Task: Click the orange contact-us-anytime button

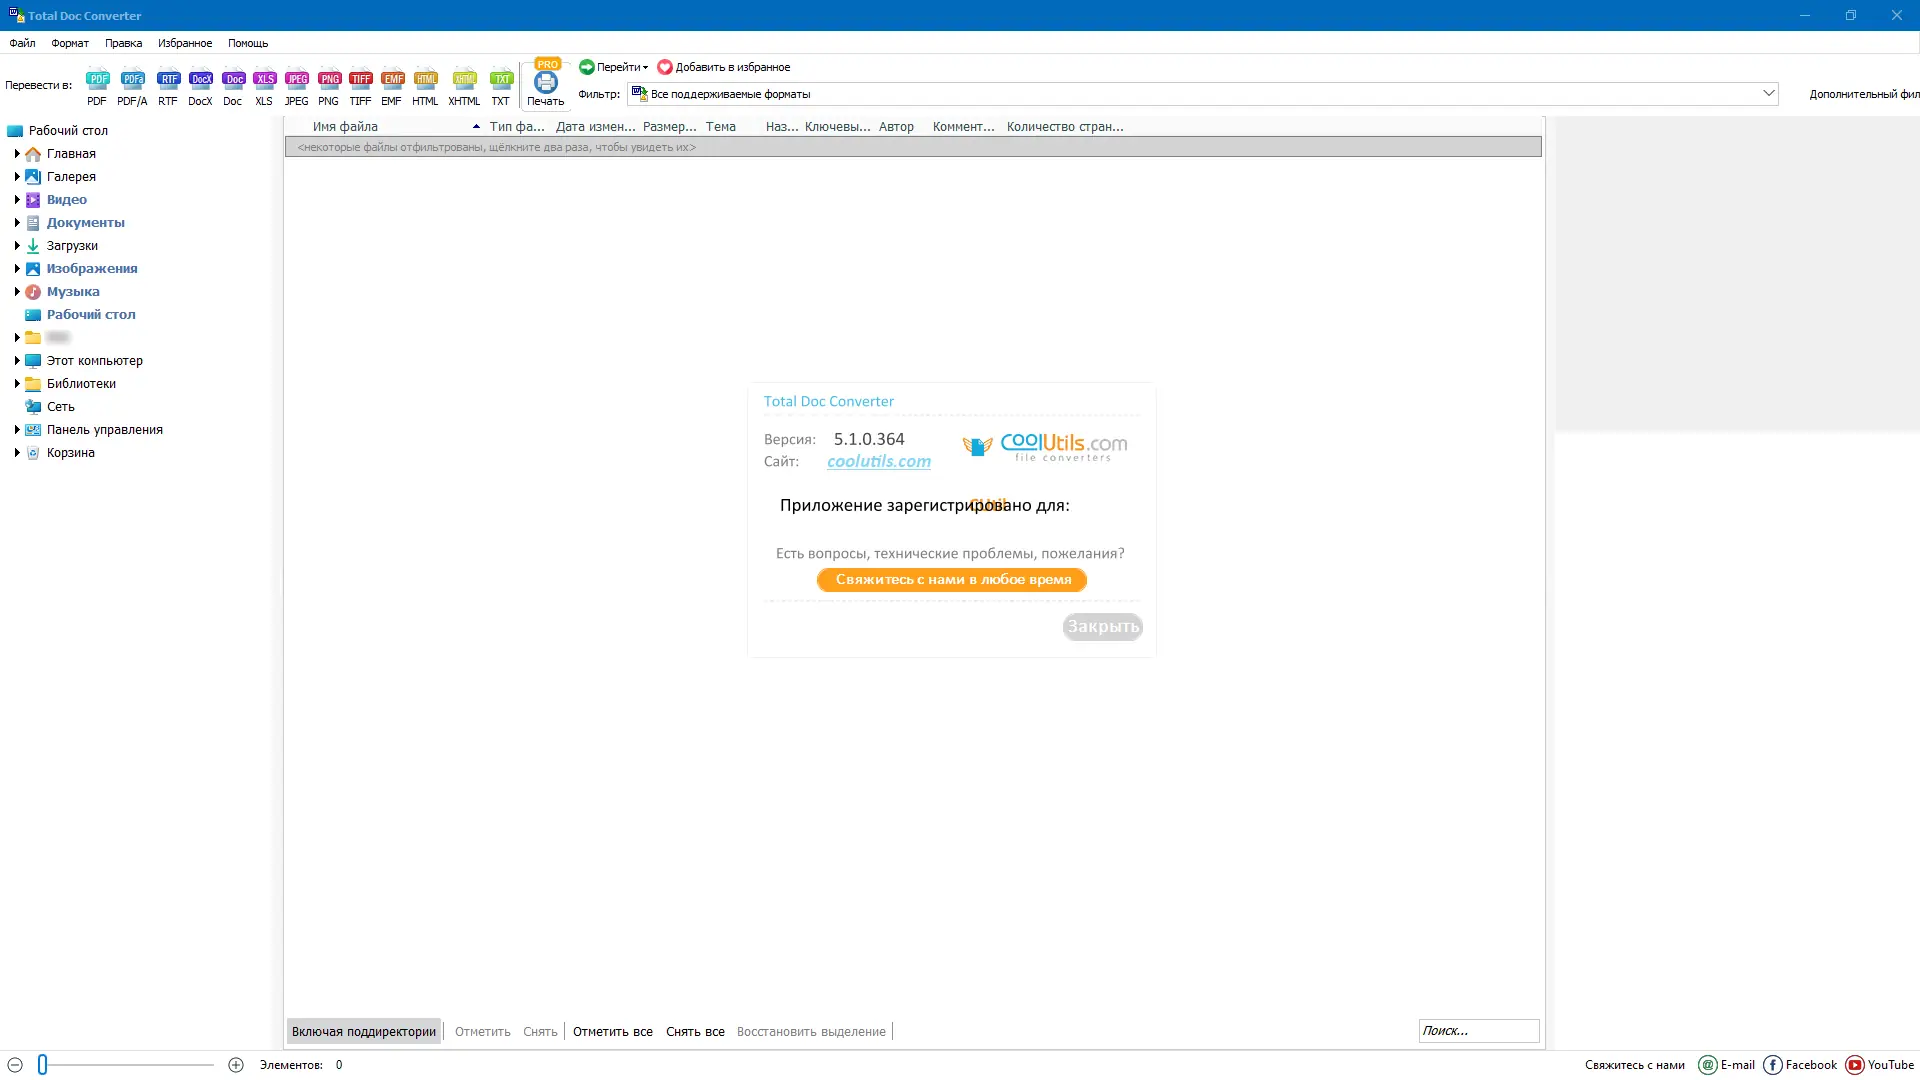Action: [952, 580]
